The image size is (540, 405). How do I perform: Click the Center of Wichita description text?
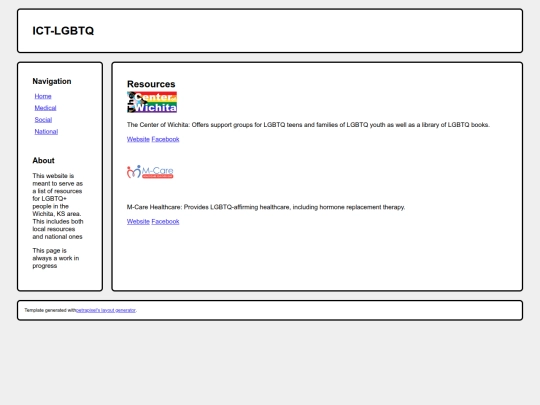click(308, 125)
